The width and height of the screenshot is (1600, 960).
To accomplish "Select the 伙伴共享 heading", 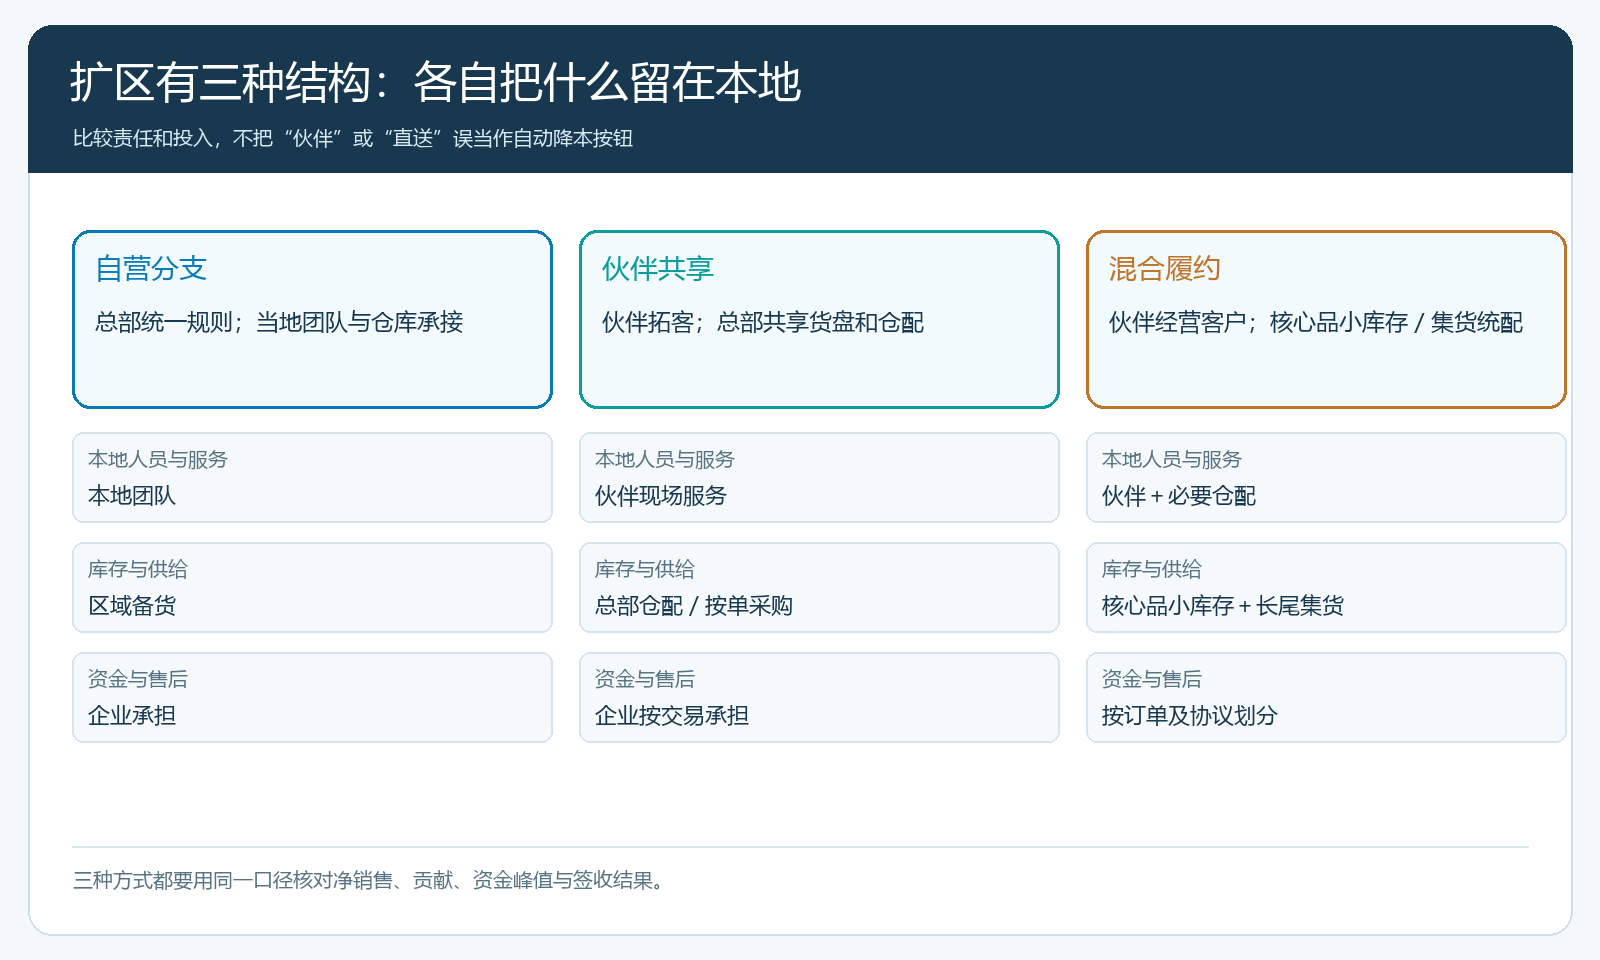I will click(x=658, y=268).
